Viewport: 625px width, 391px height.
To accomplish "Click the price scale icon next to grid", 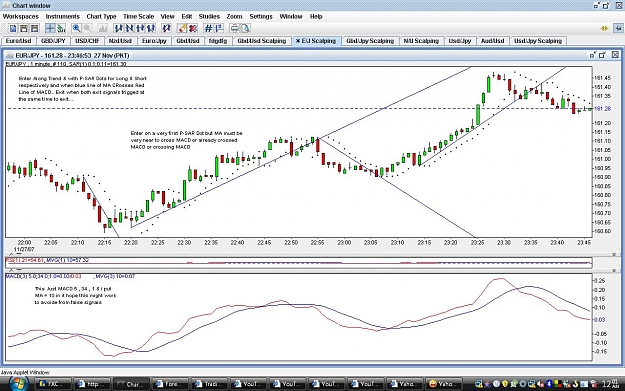I will 219,28.
